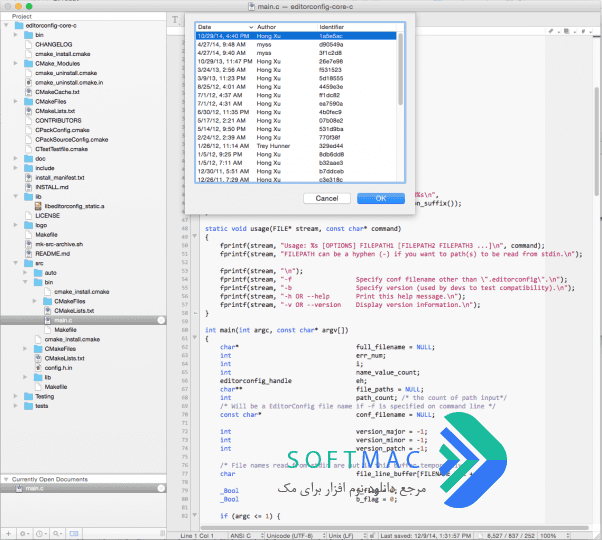Click the editor horizontal scrollbar
The image size is (602, 540).
pos(394,528)
